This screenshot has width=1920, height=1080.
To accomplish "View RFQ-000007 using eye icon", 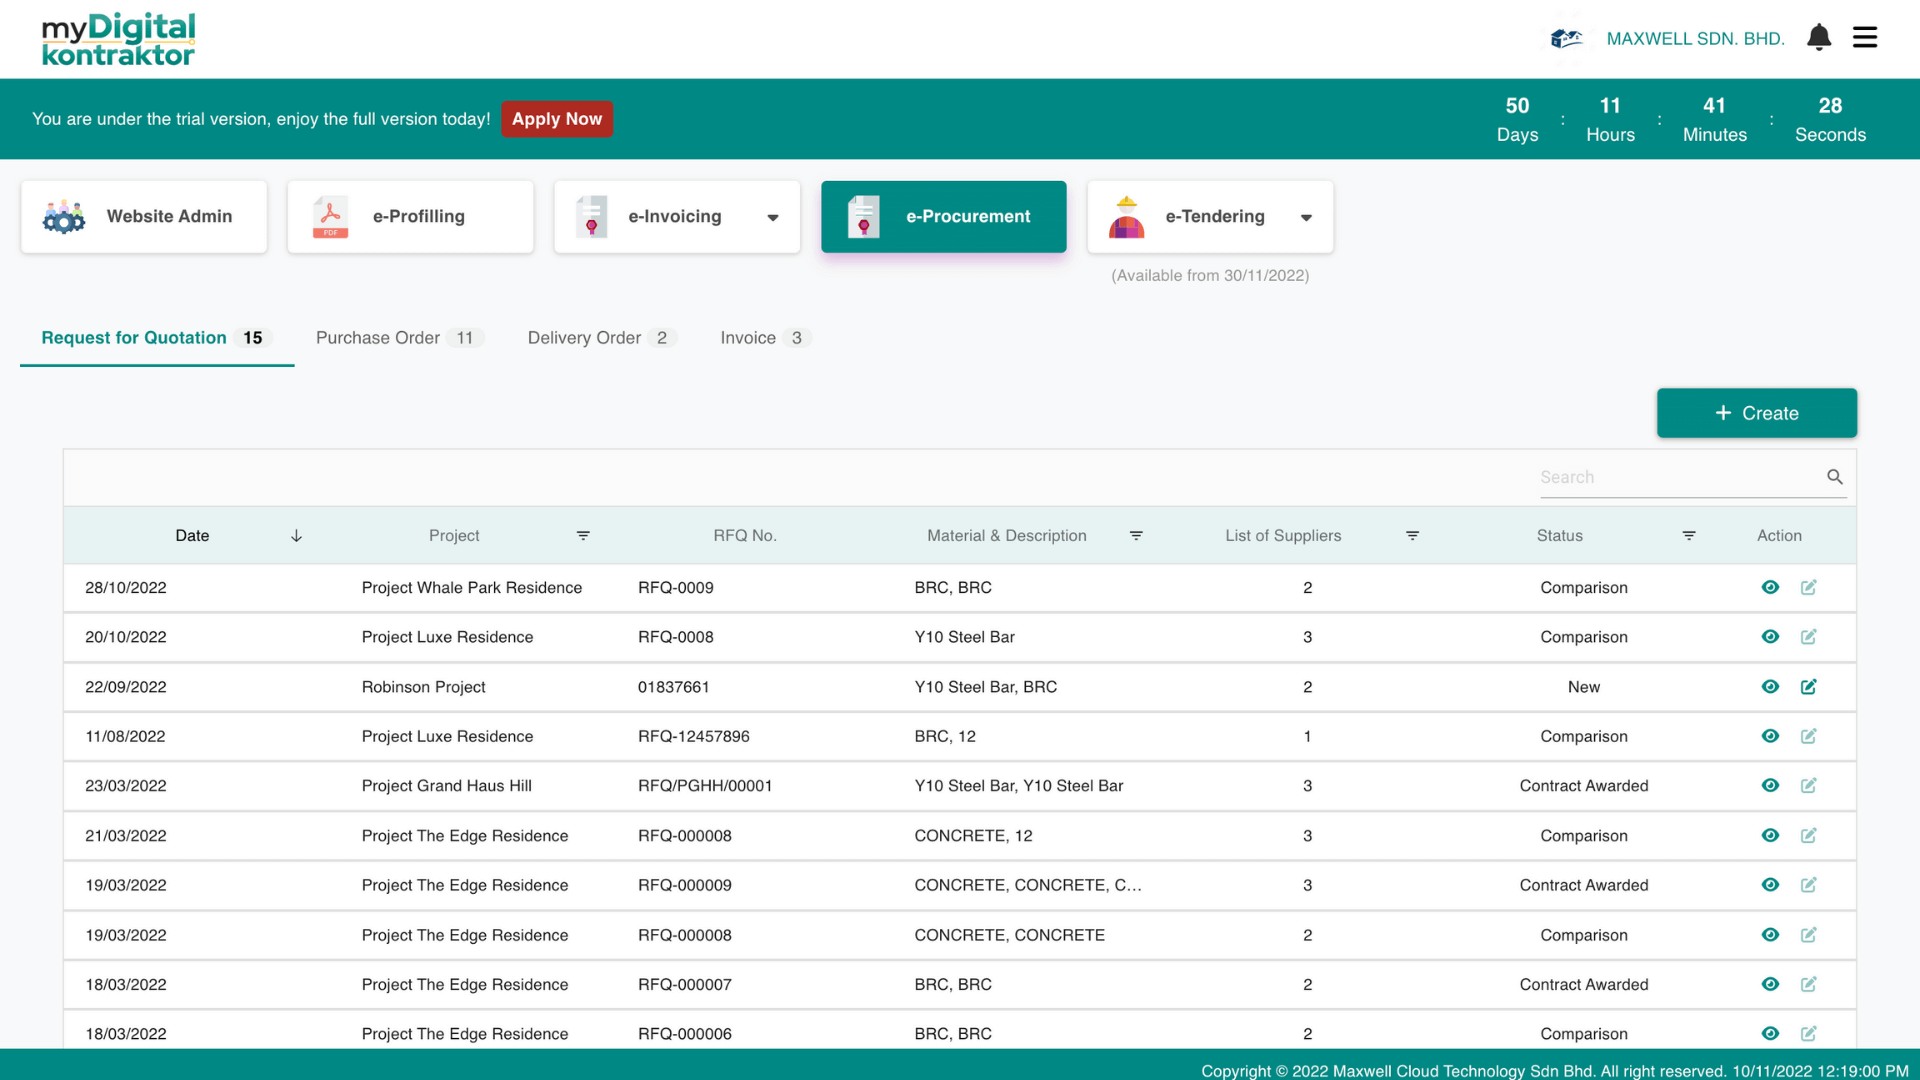I will pos(1770,984).
